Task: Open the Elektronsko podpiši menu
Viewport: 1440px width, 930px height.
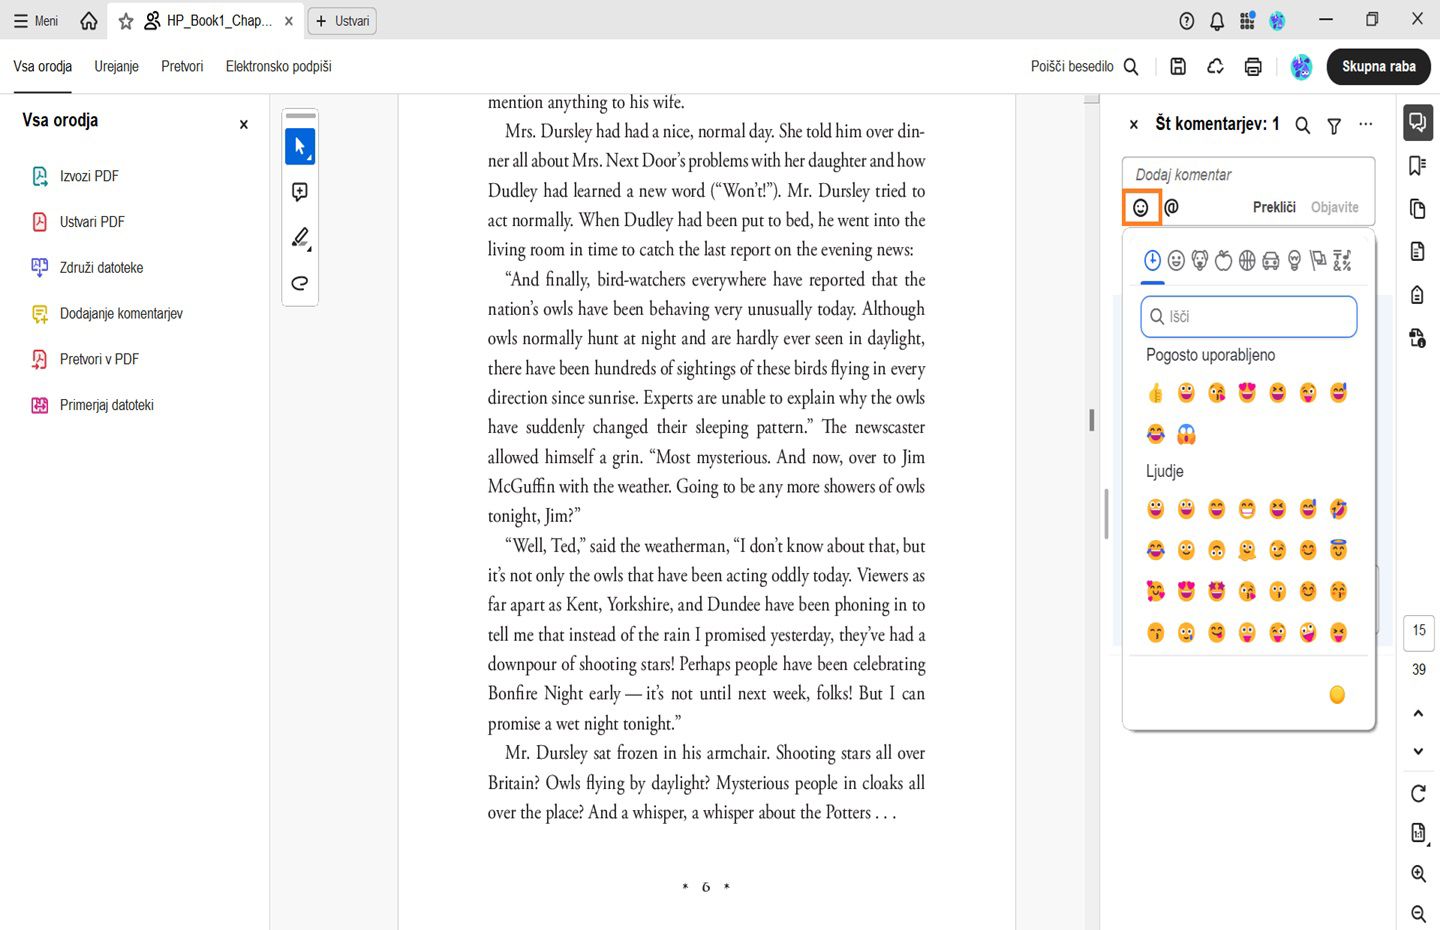Action: click(x=279, y=66)
